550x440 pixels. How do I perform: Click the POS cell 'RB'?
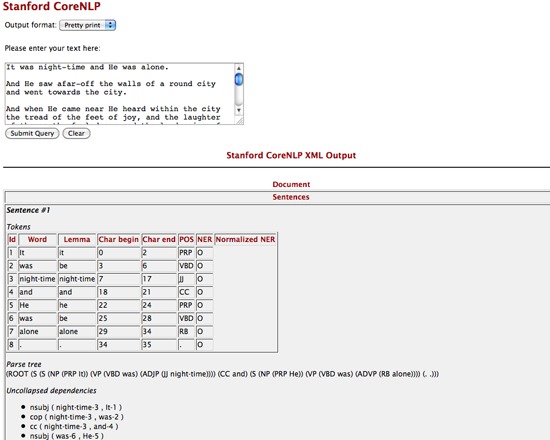click(x=186, y=332)
